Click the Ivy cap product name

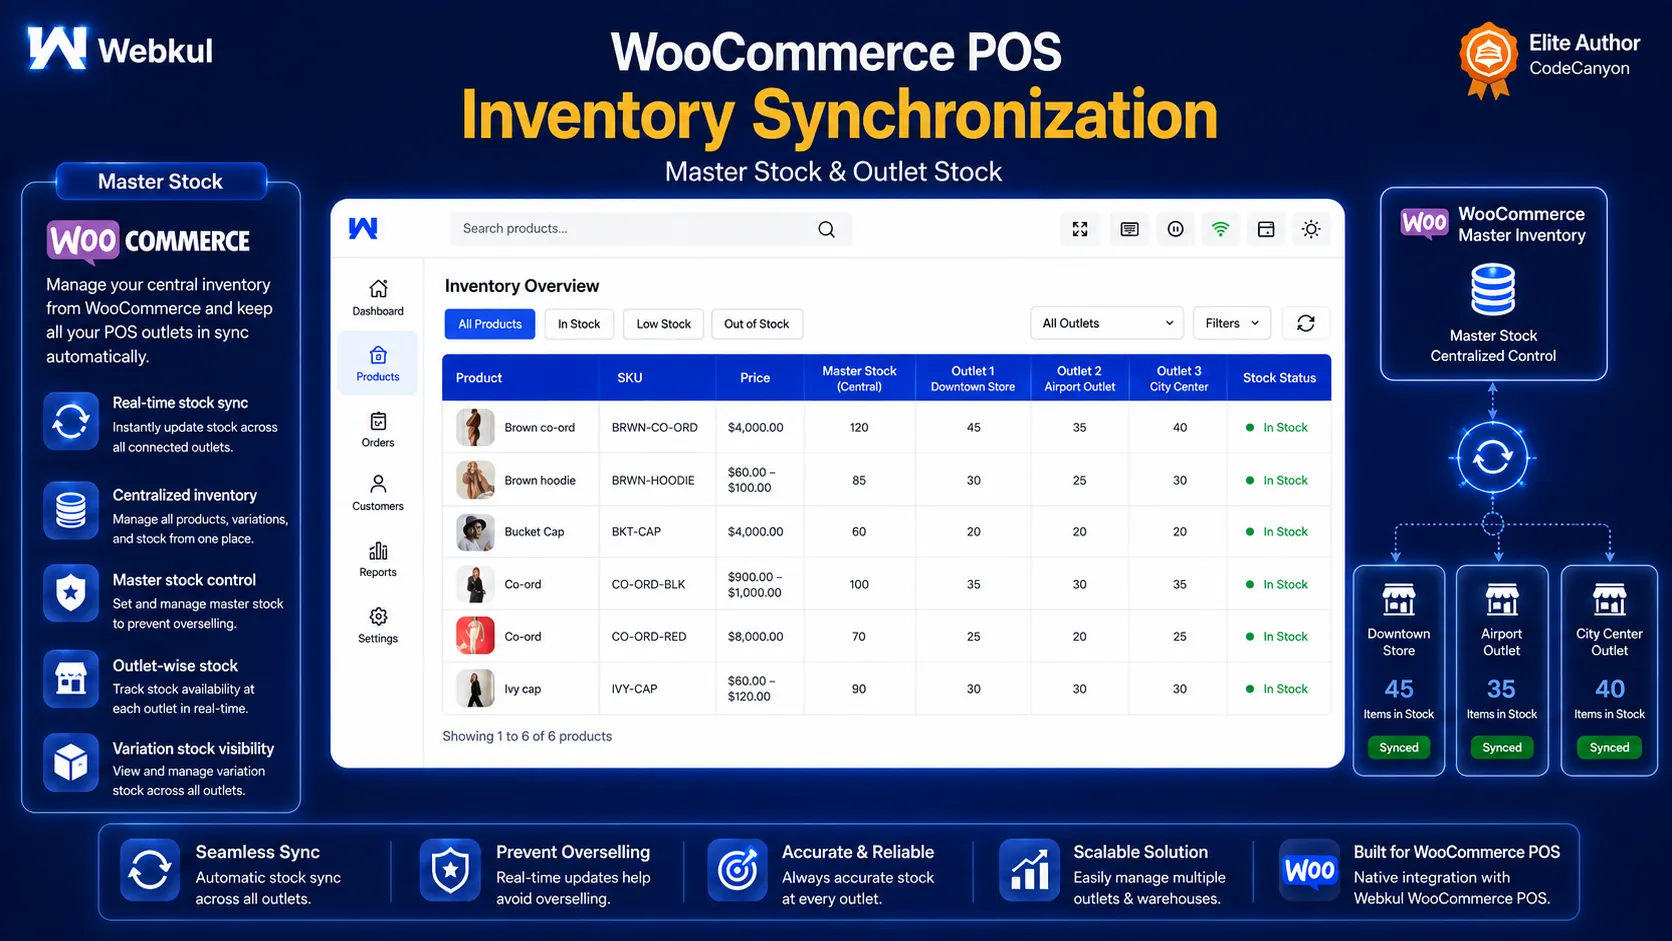(522, 689)
